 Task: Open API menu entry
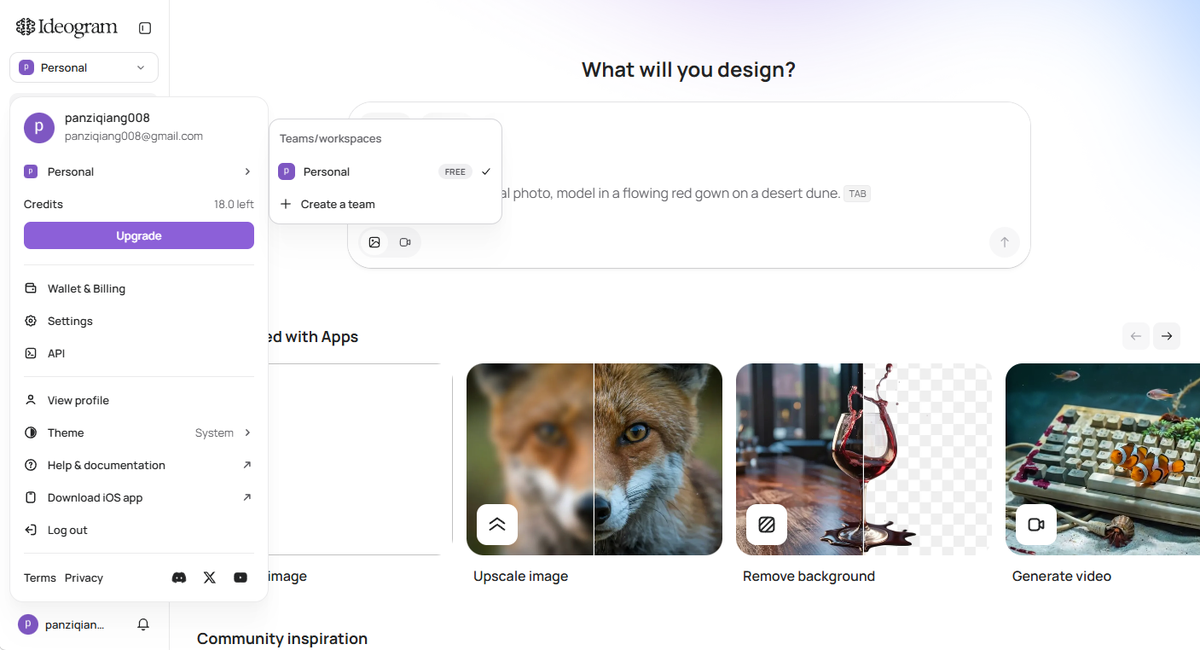click(x=139, y=353)
